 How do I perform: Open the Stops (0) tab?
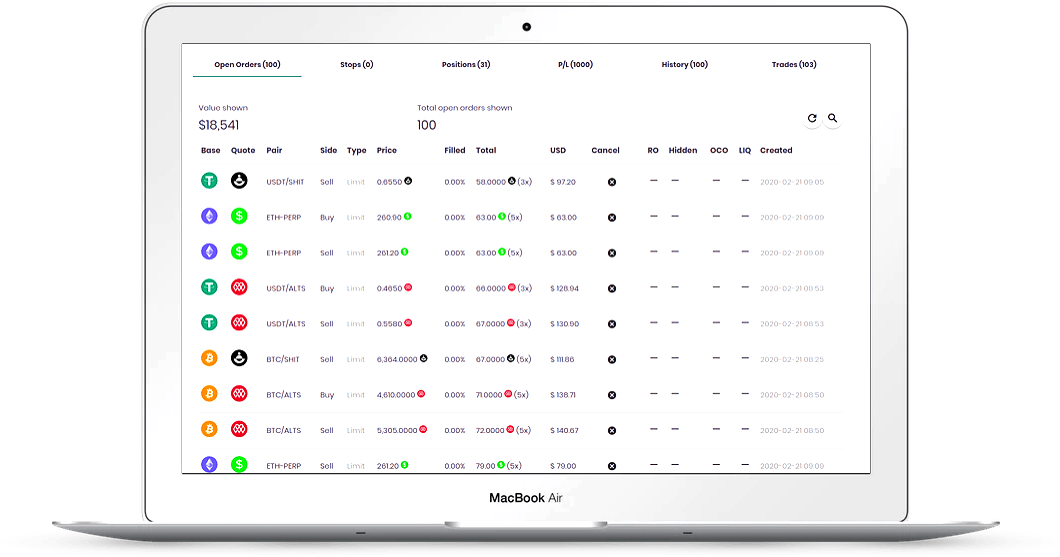tap(357, 65)
